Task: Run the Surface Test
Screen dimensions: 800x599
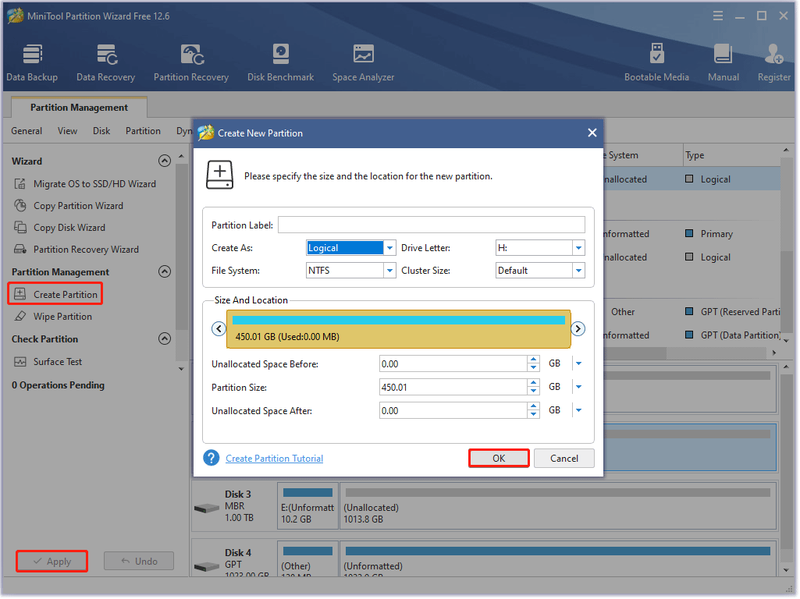Action: [x=47, y=362]
